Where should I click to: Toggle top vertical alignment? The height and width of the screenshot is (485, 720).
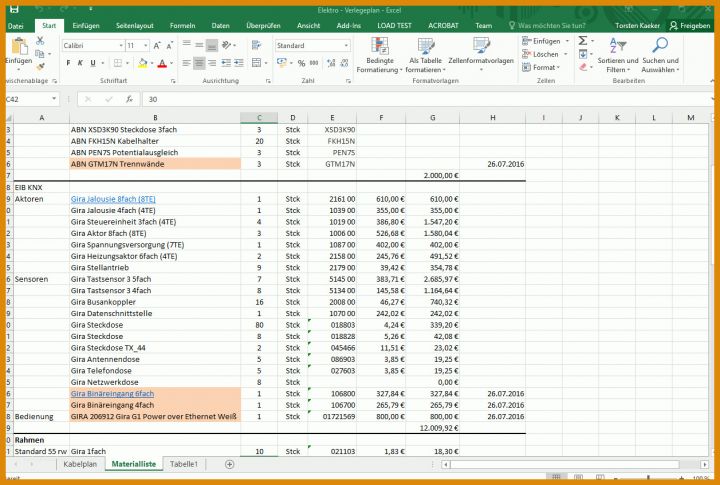(186, 45)
